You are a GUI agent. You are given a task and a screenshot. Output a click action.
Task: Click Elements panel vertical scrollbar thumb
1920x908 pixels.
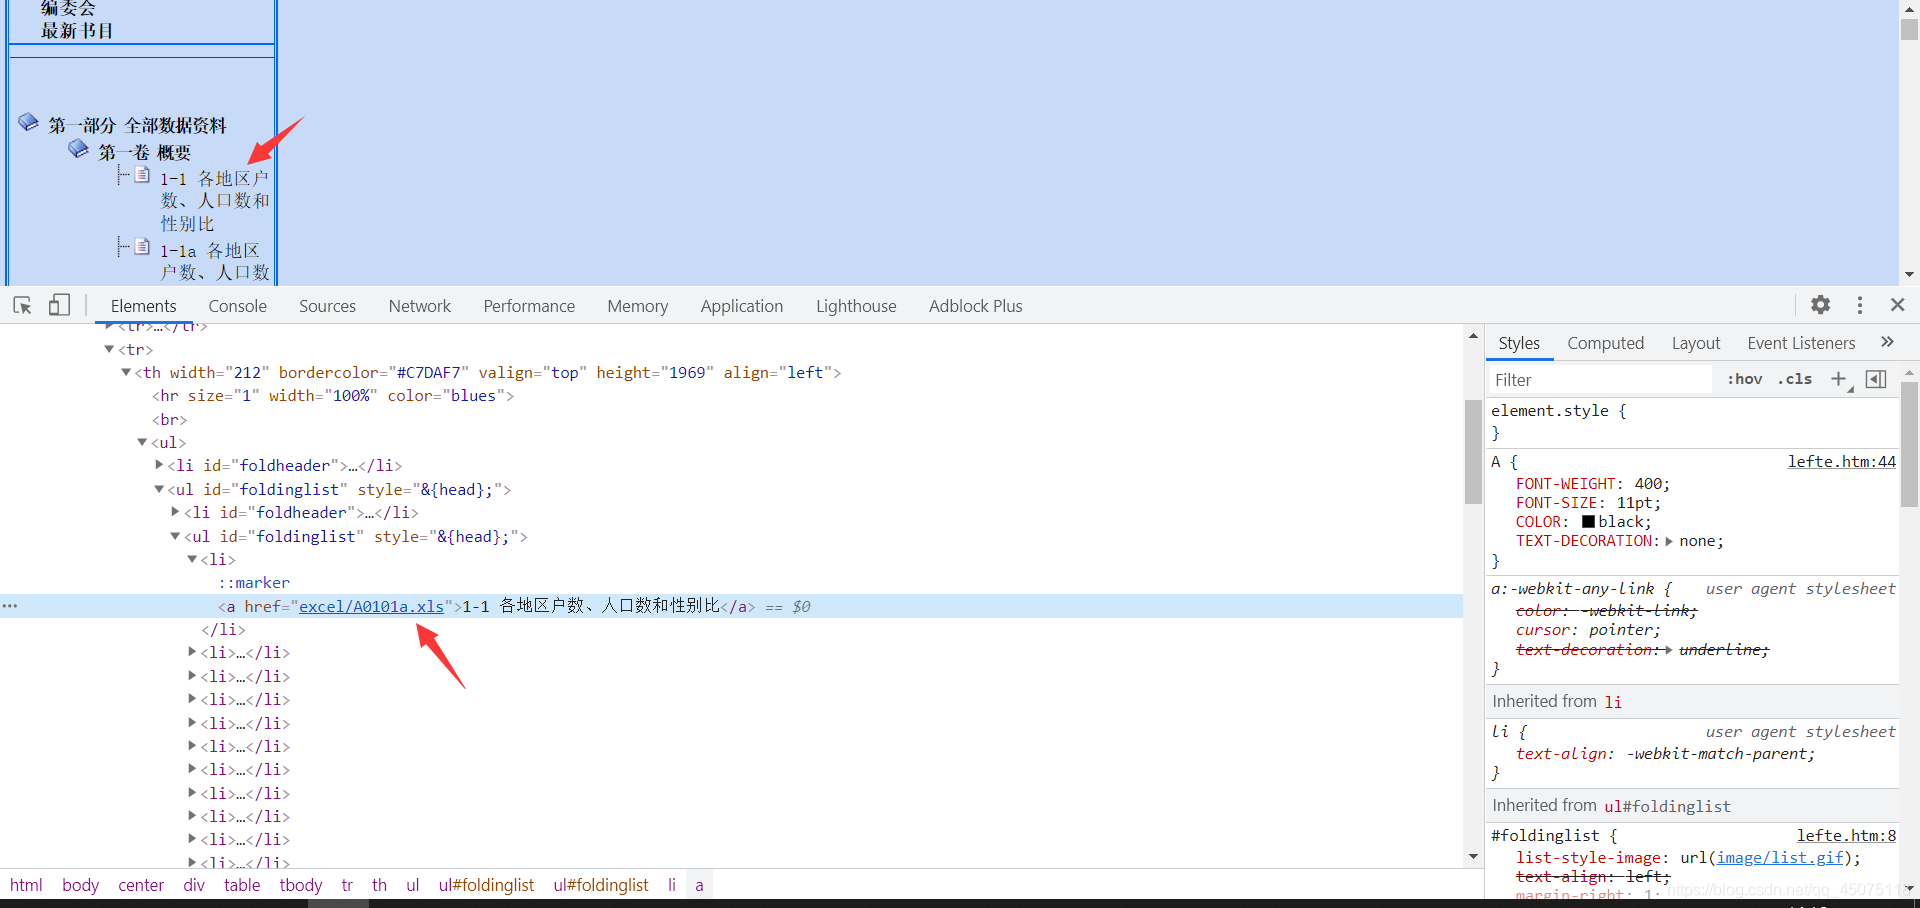(1473, 452)
